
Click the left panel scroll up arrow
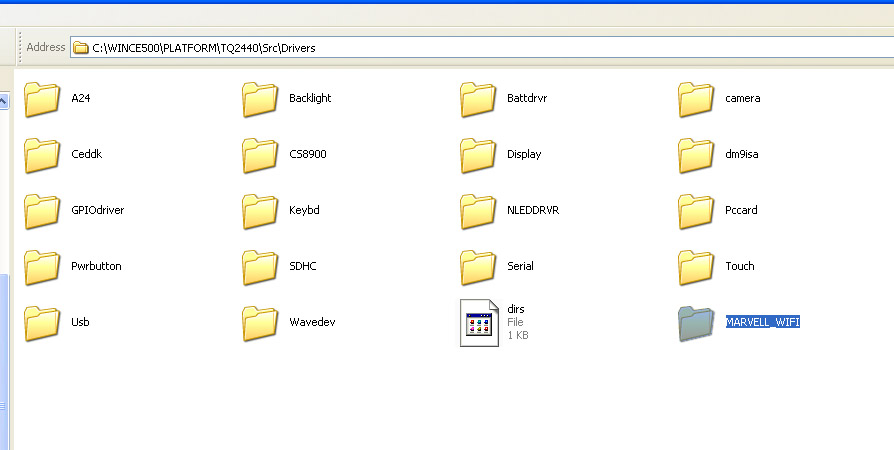coord(3,102)
